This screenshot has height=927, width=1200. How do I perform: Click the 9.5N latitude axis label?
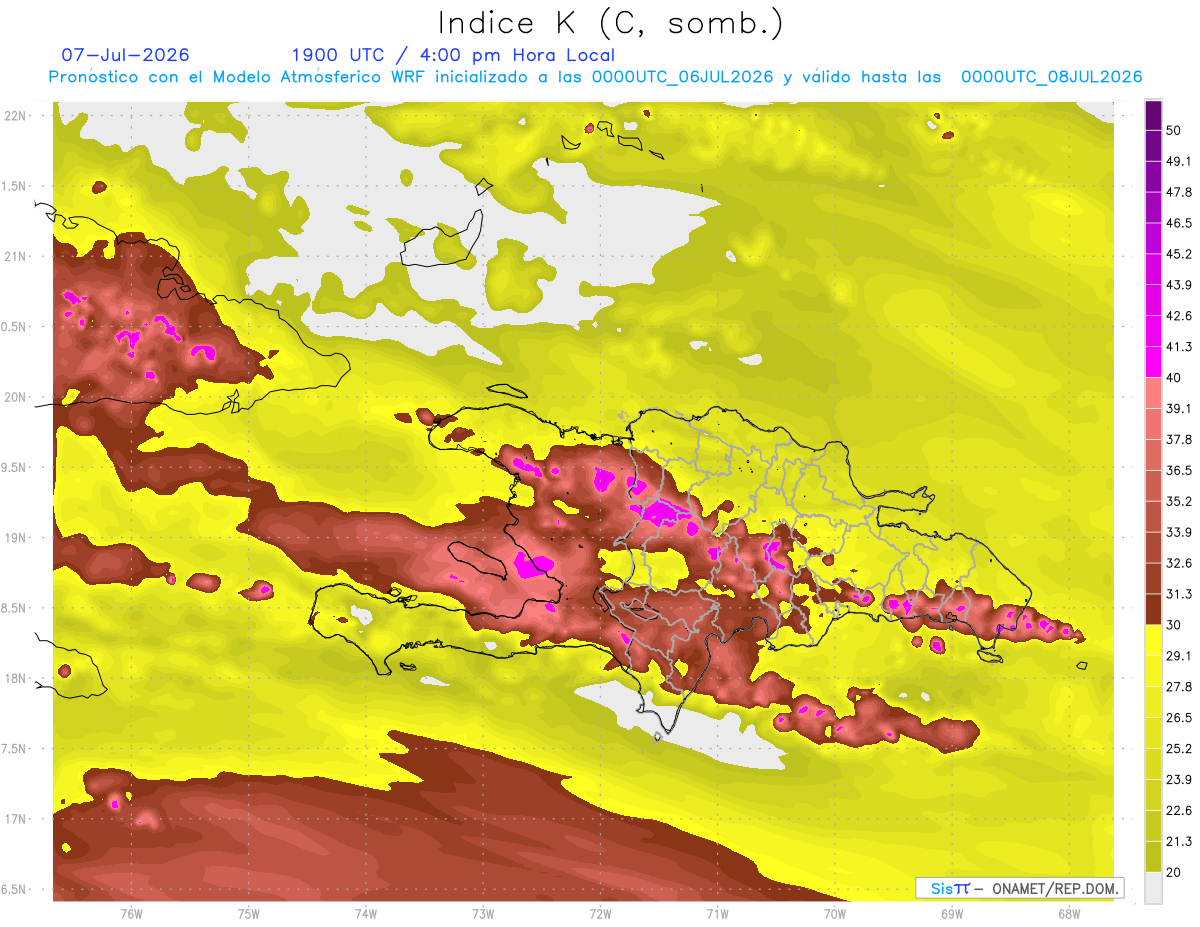[13, 467]
